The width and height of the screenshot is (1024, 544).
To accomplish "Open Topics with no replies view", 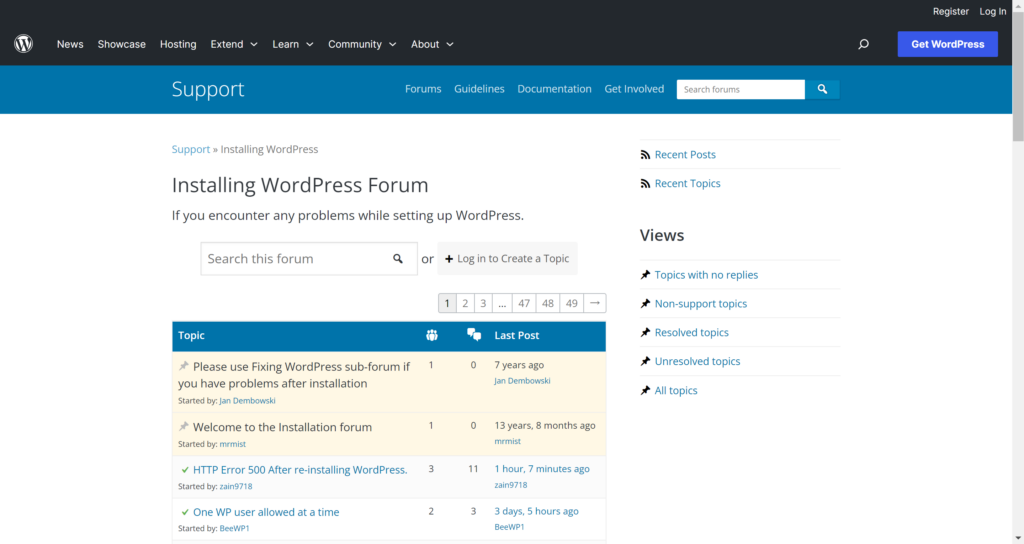I will (707, 275).
